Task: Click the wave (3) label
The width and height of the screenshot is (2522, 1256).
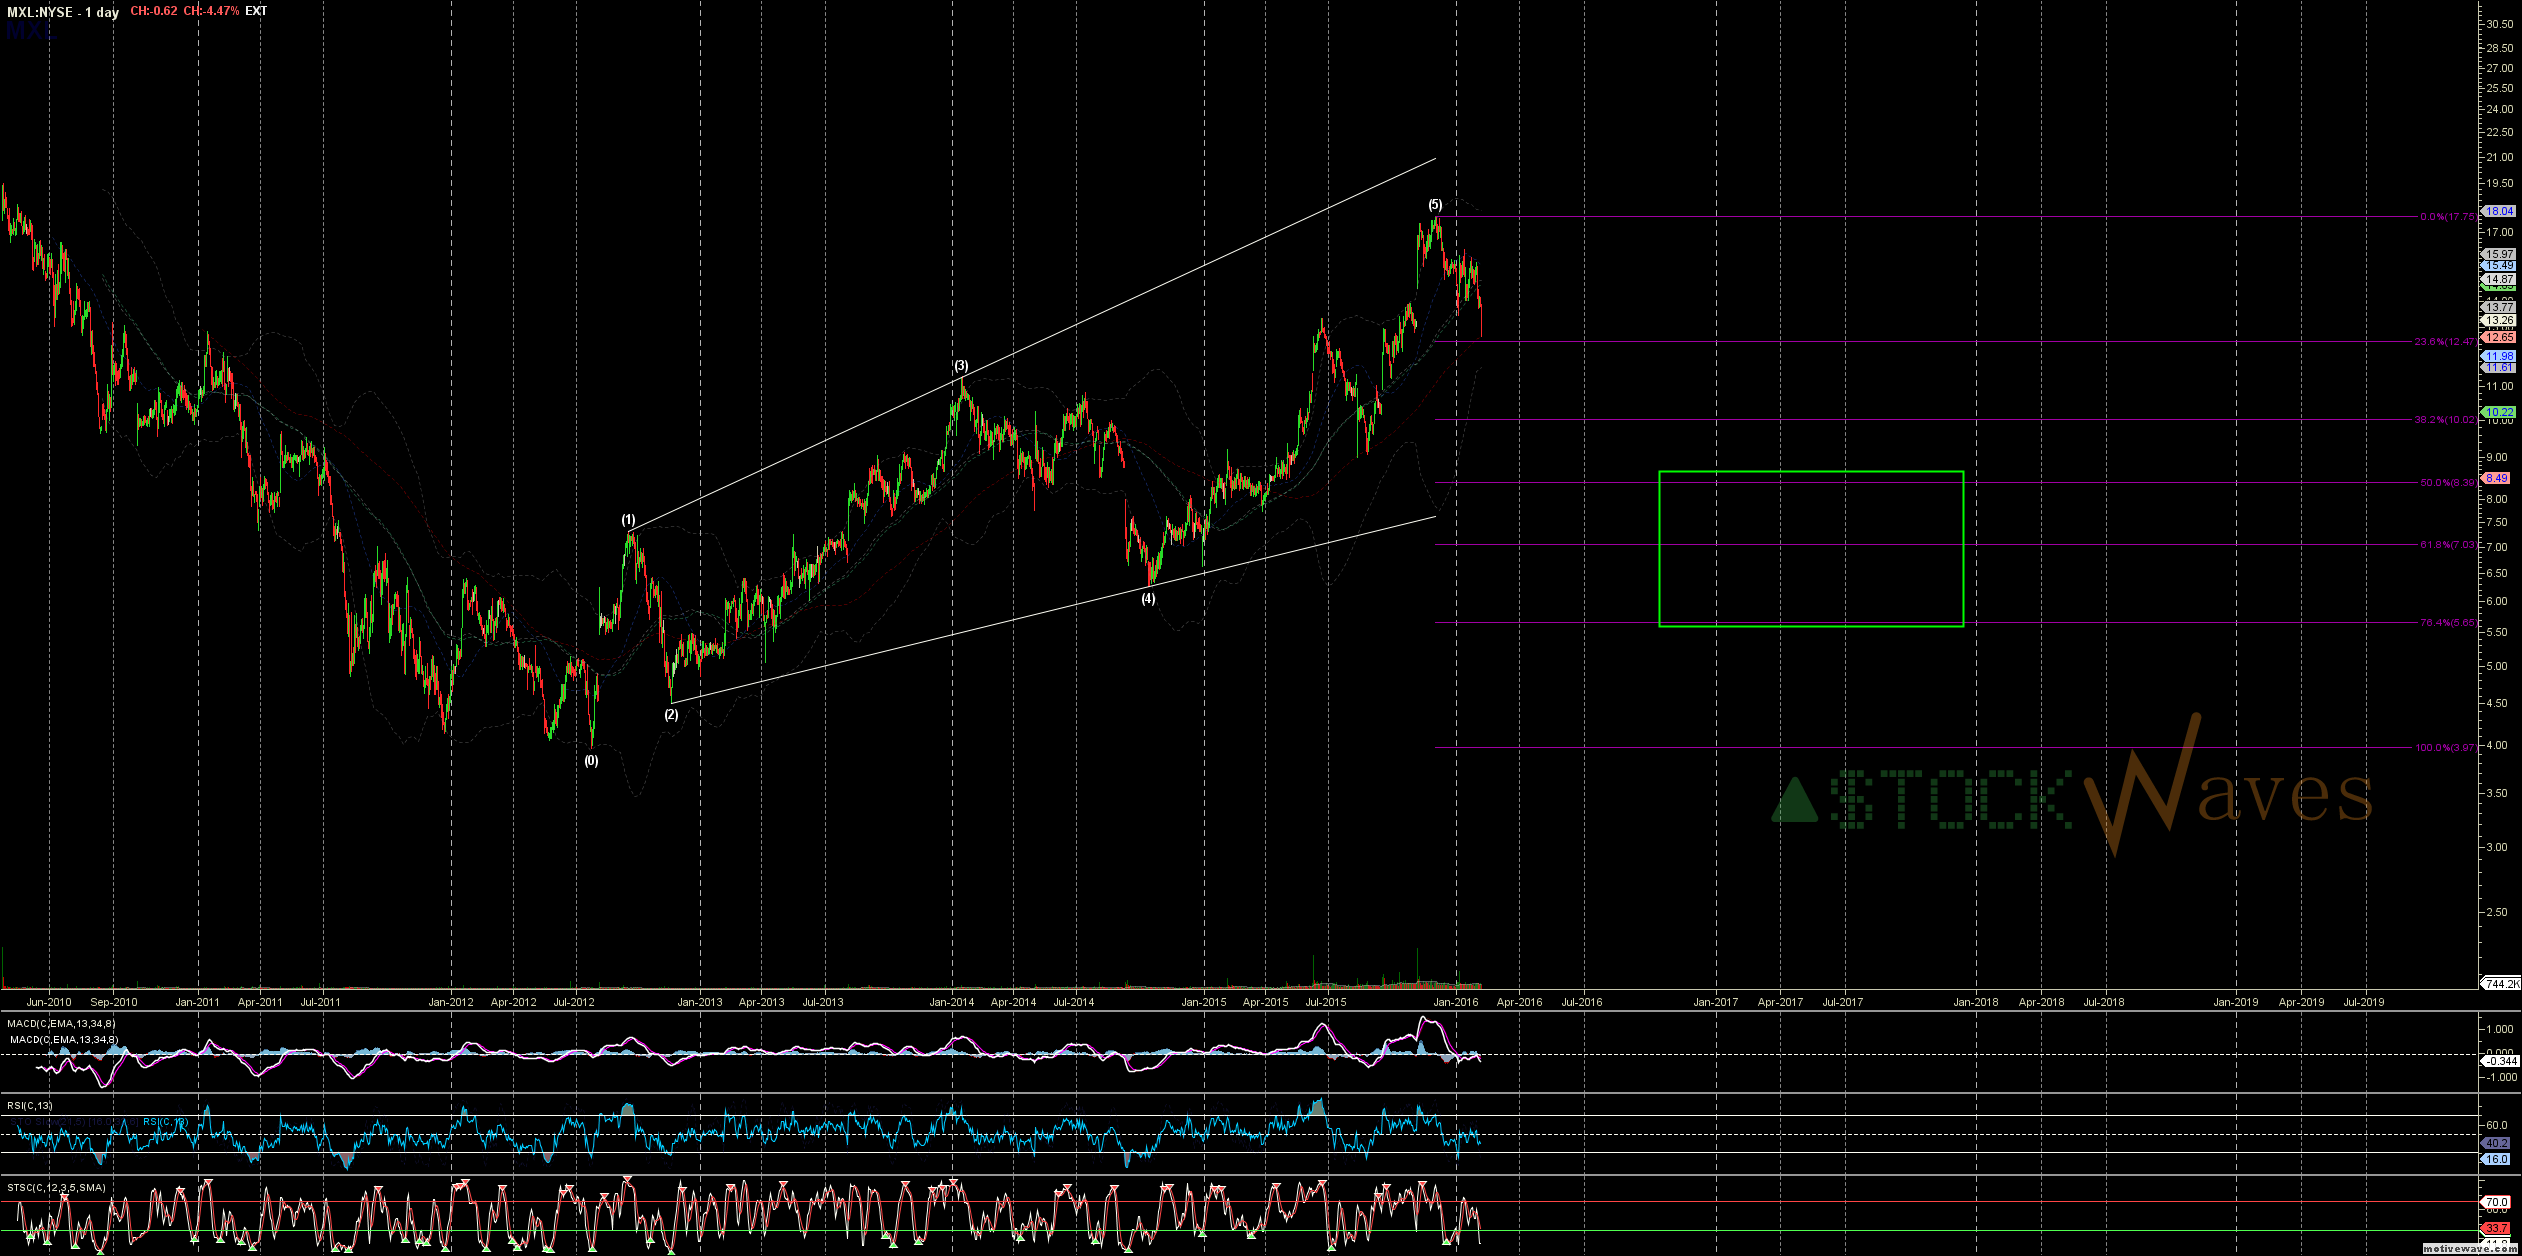Action: [960, 366]
